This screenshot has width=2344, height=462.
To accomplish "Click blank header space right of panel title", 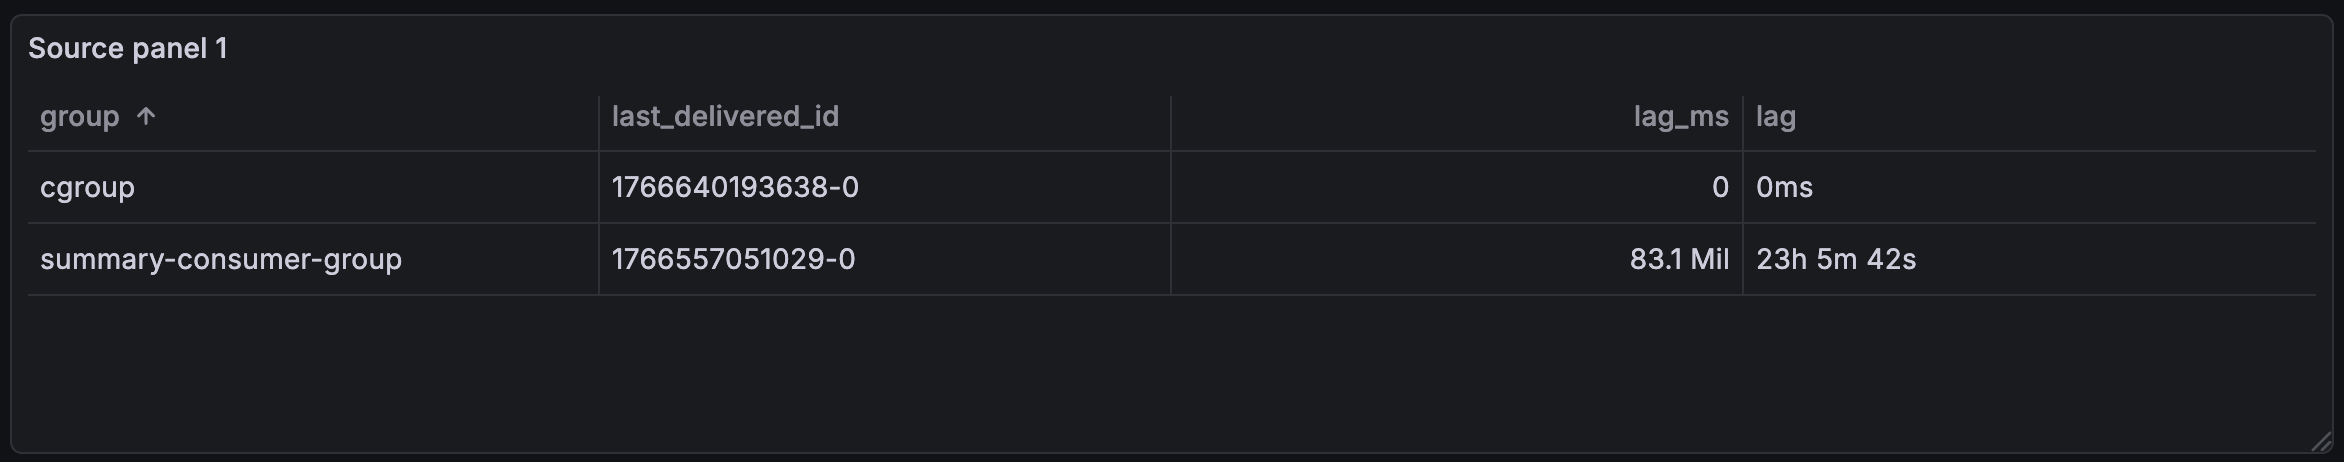I will (1200, 48).
